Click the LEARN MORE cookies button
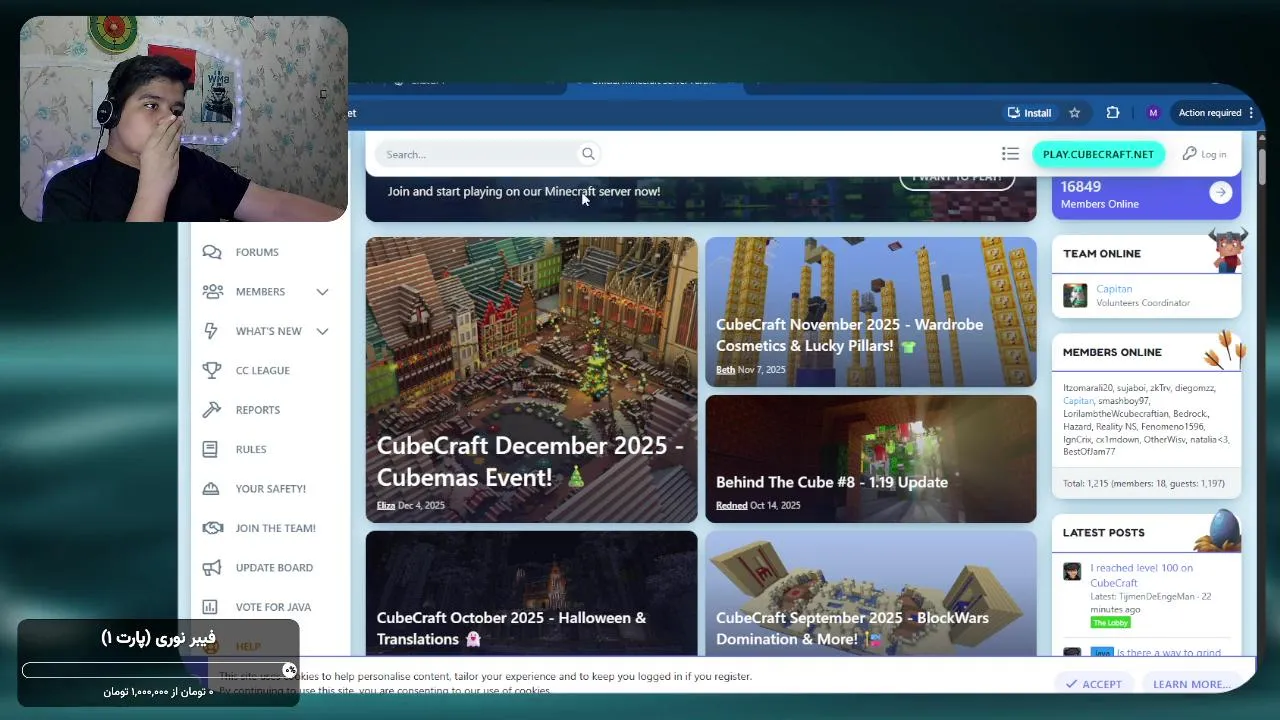The height and width of the screenshot is (720, 1280). [x=1191, y=684]
